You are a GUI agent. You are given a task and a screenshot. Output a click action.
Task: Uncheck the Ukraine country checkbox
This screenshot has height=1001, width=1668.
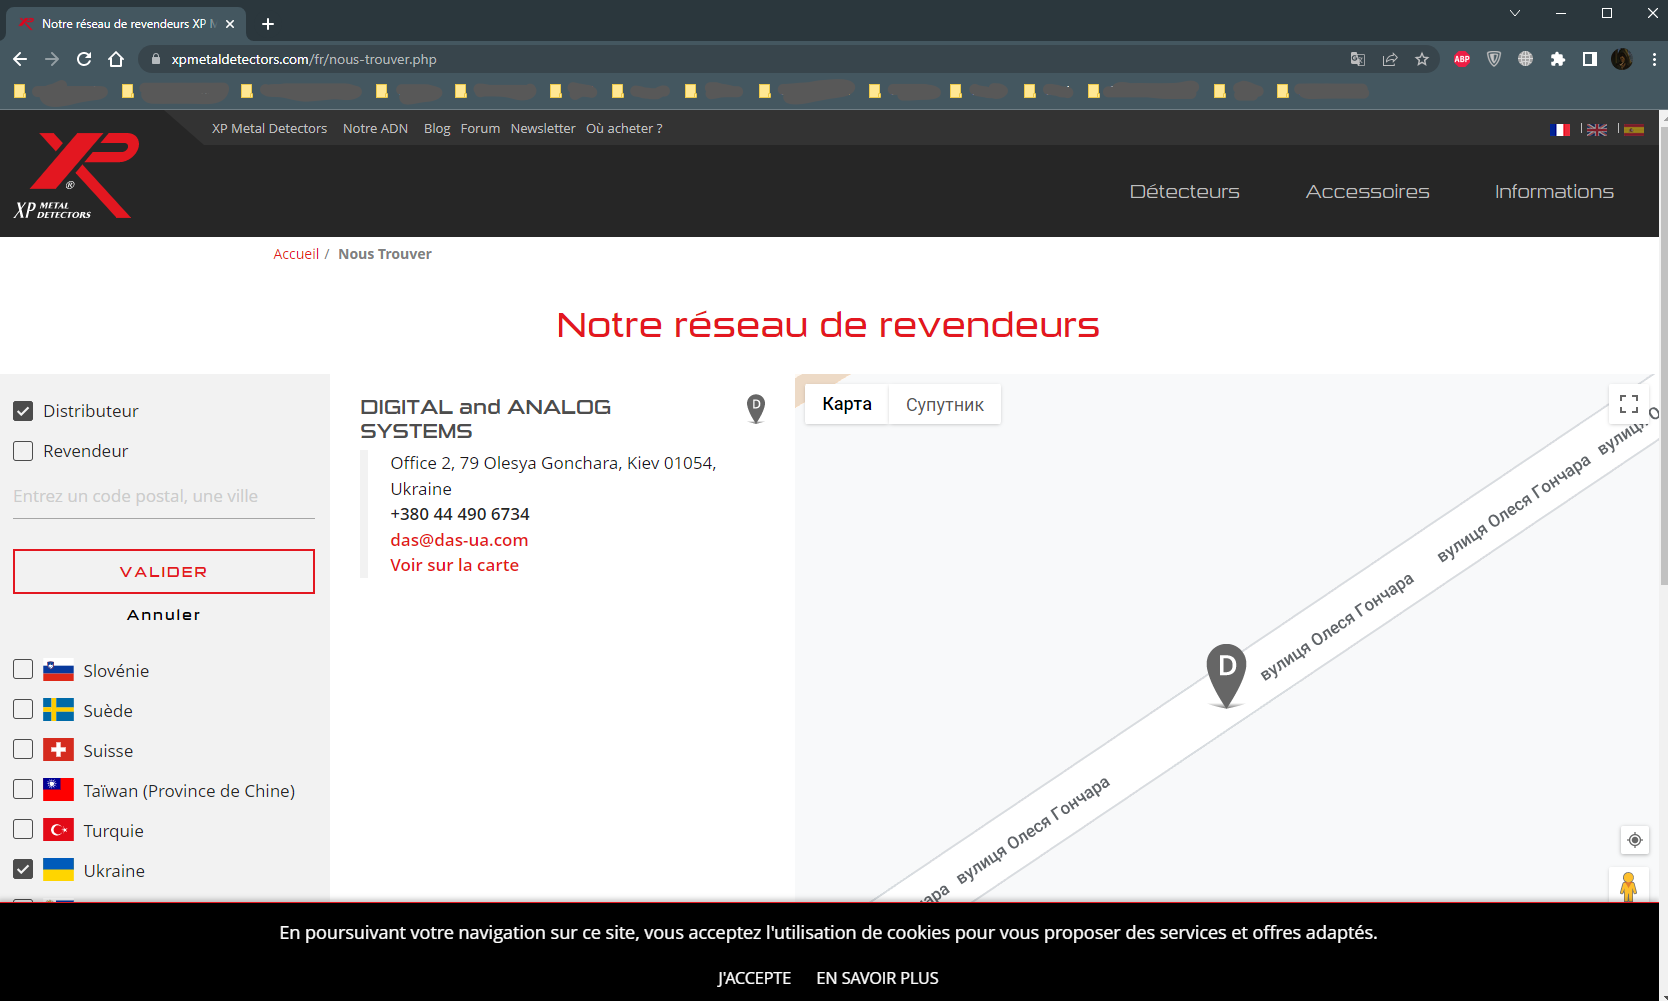(23, 870)
